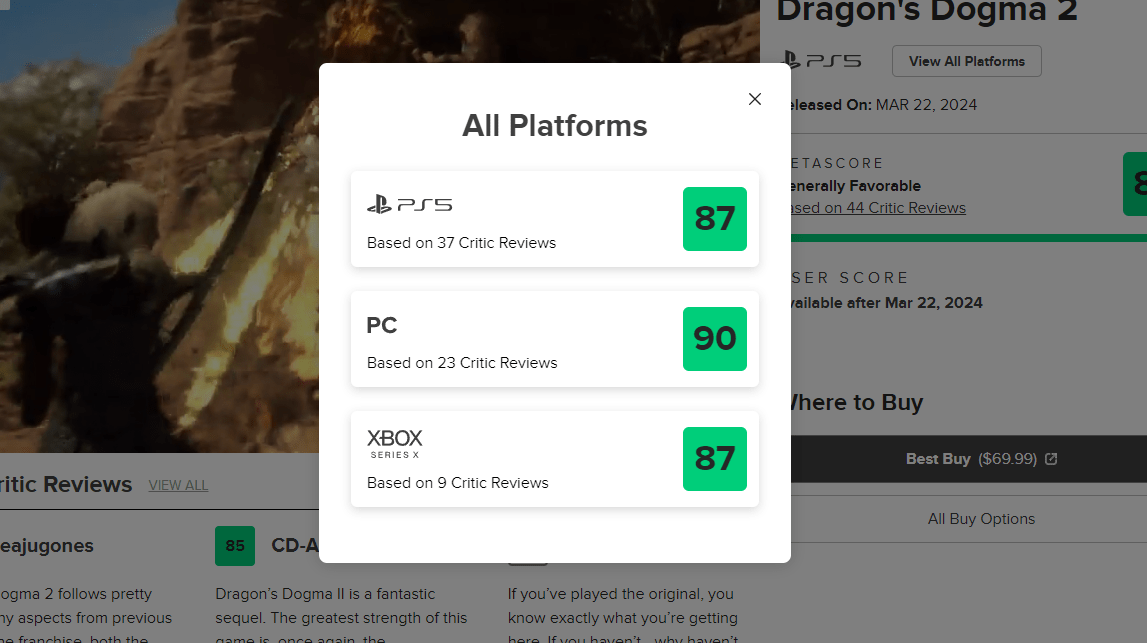Viewport: 1147px width, 643px height.
Task: Click 'Based on 9 Critic Reviews' text
Action: click(458, 483)
